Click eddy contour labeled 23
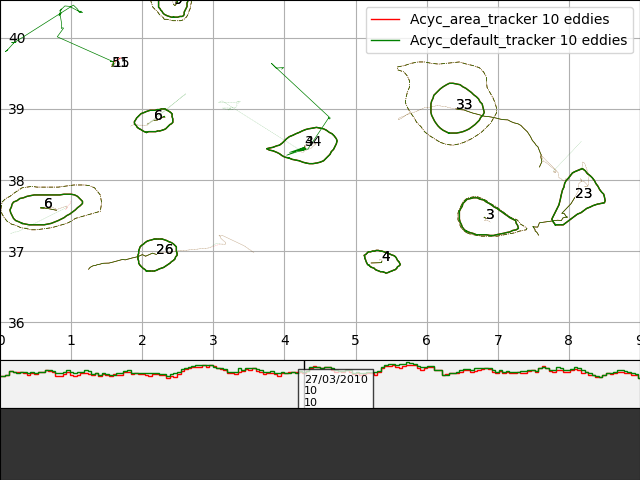 click(x=578, y=197)
